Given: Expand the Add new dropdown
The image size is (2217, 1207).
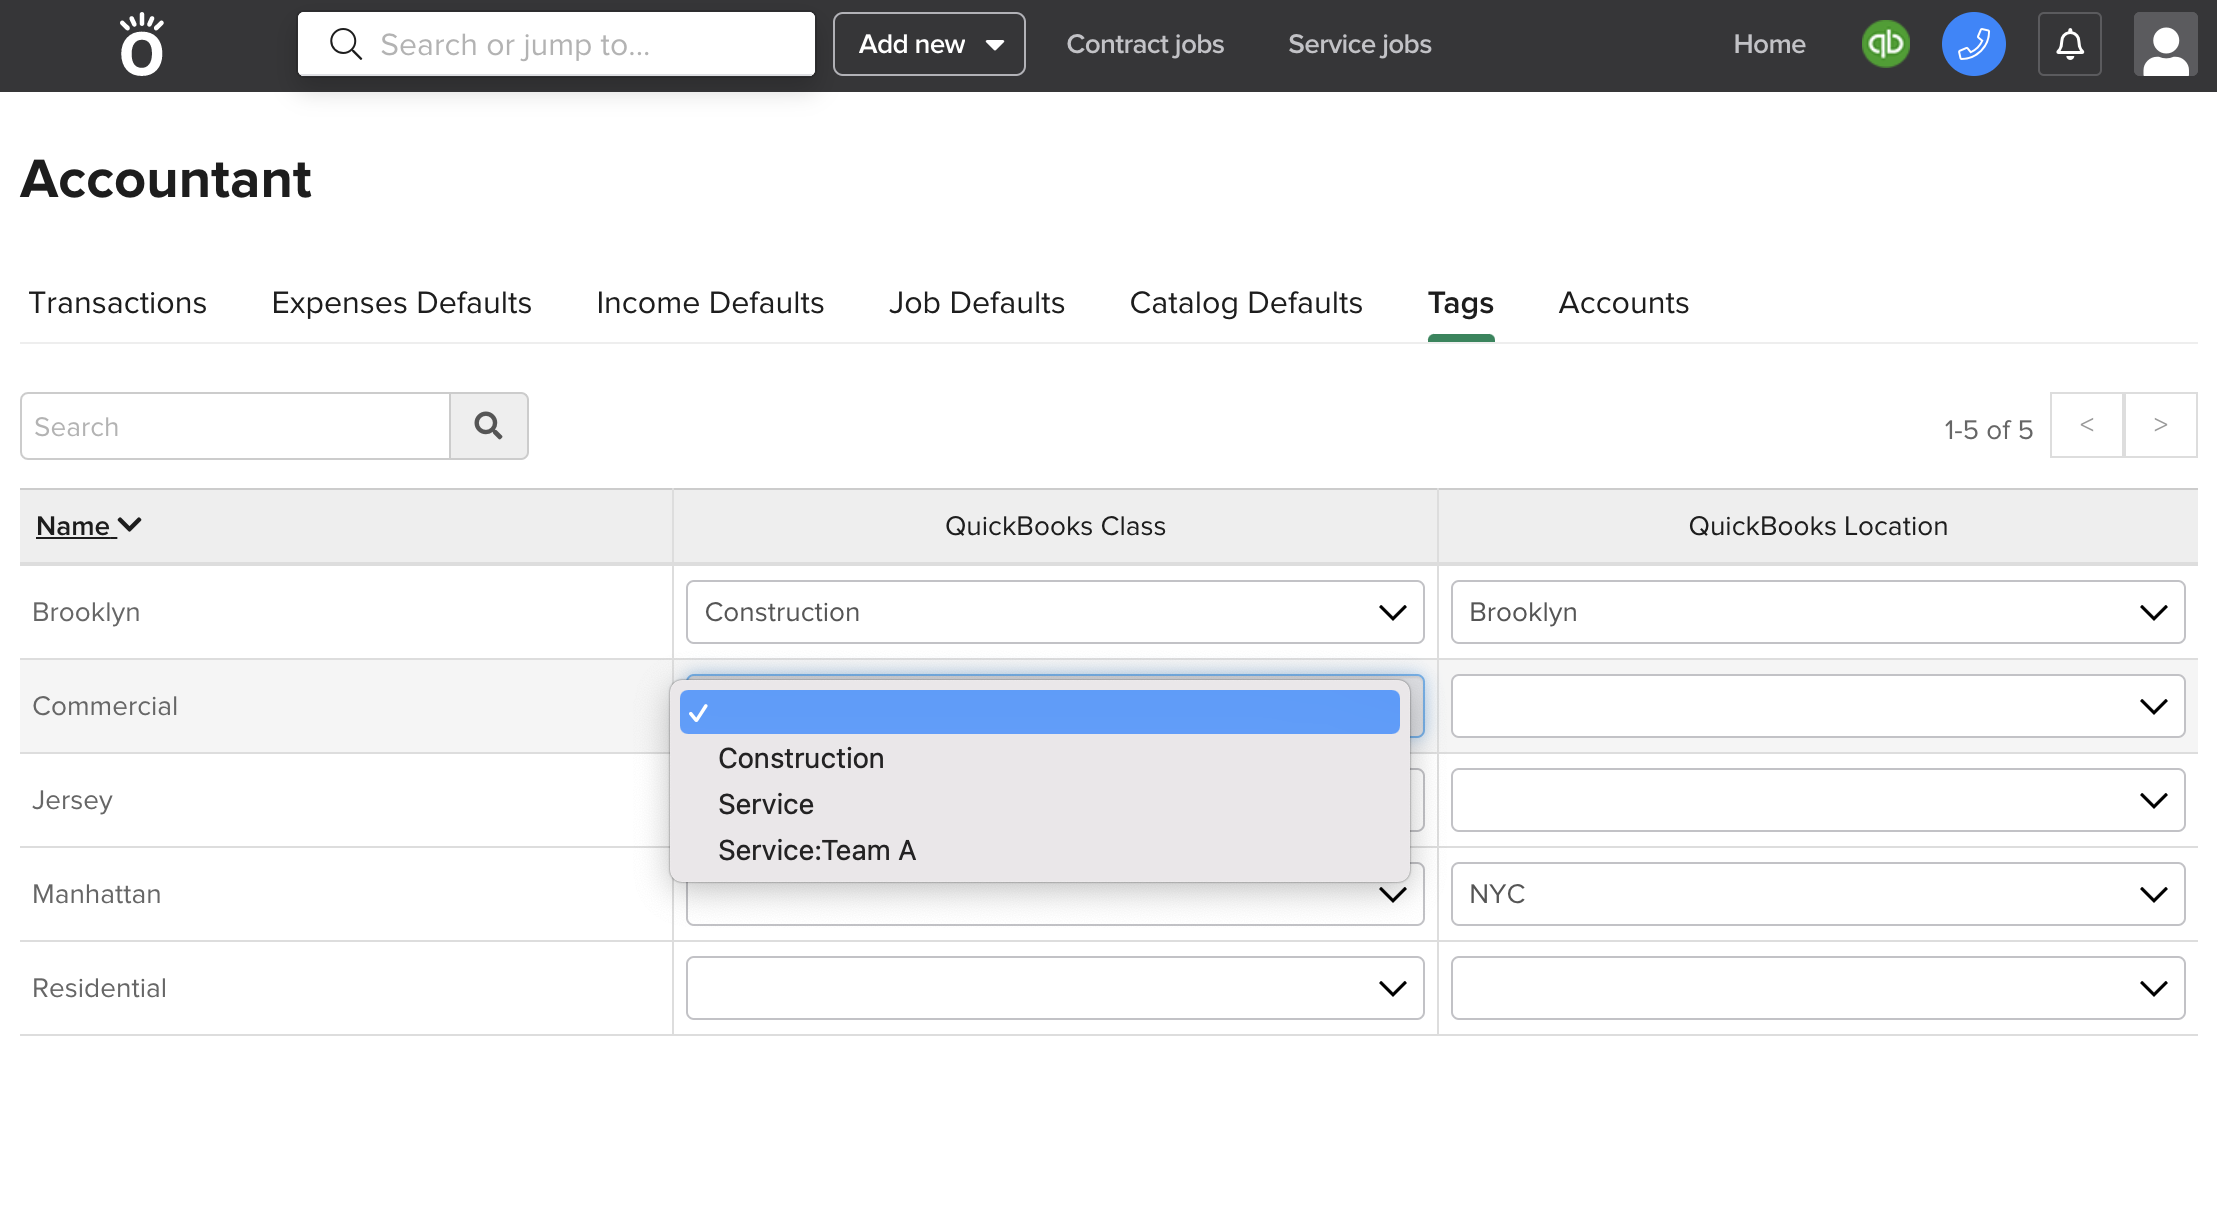Looking at the screenshot, I should (x=928, y=44).
